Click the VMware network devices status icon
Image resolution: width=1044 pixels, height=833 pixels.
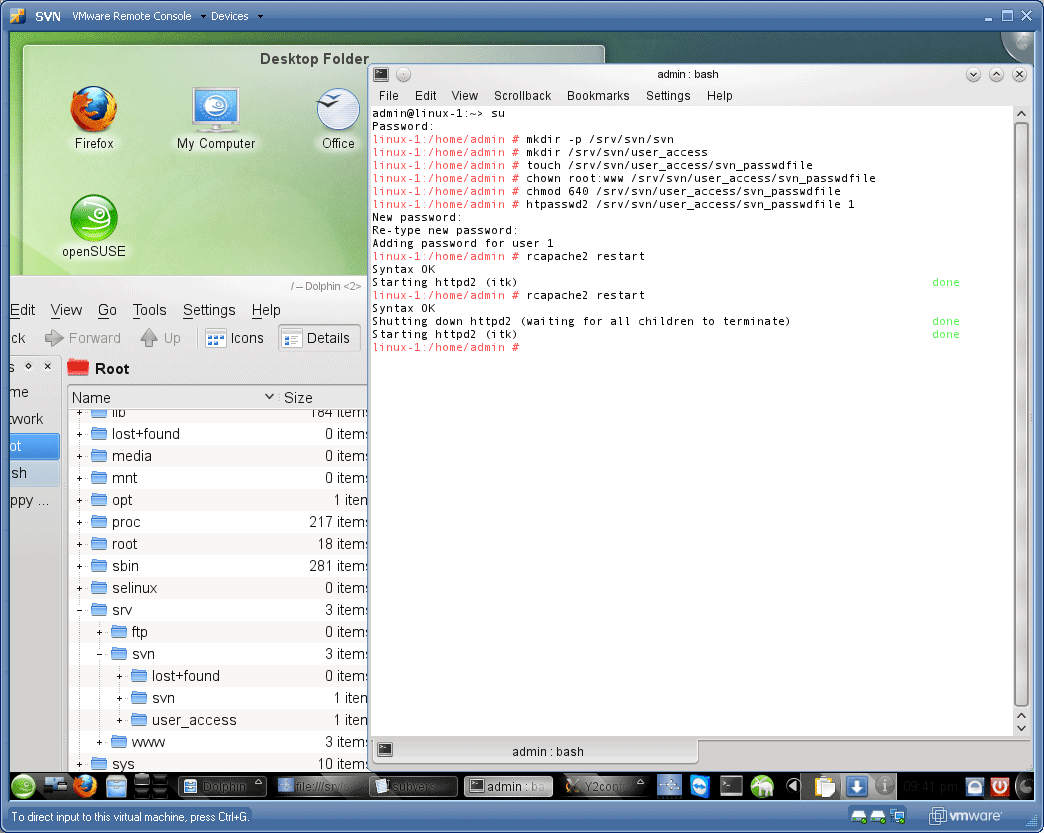tap(897, 816)
